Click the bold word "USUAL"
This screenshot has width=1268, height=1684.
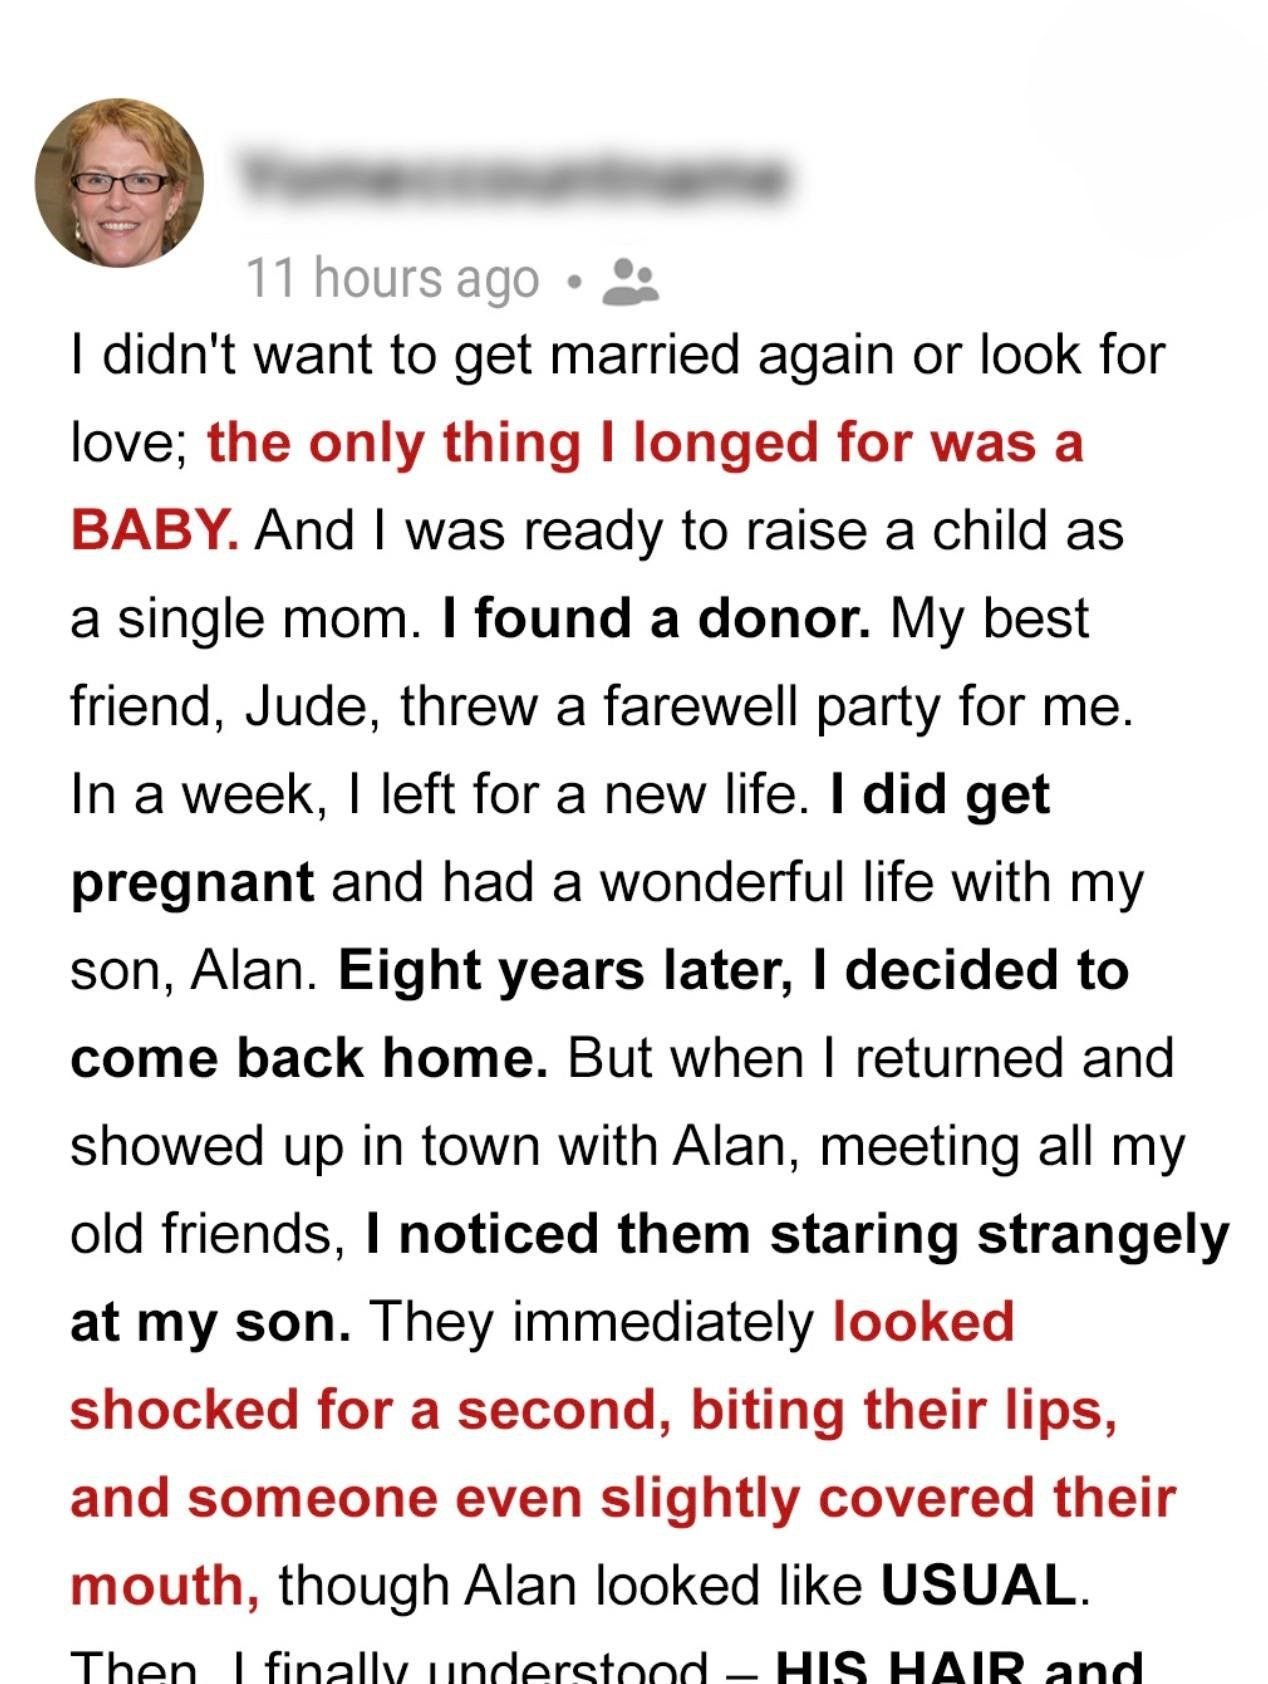click(x=978, y=1586)
